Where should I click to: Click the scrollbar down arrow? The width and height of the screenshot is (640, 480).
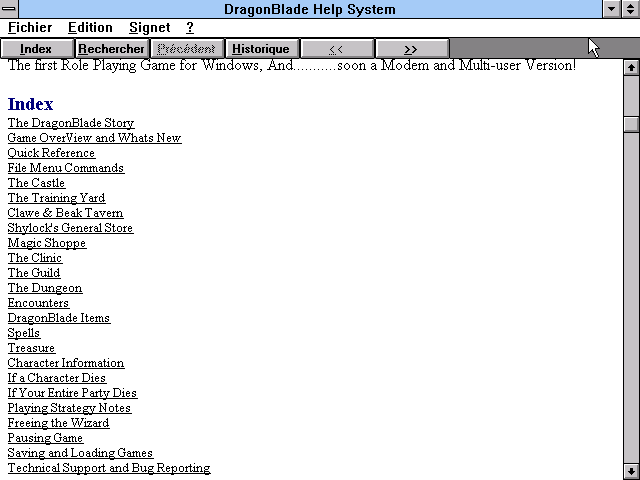(x=631, y=471)
